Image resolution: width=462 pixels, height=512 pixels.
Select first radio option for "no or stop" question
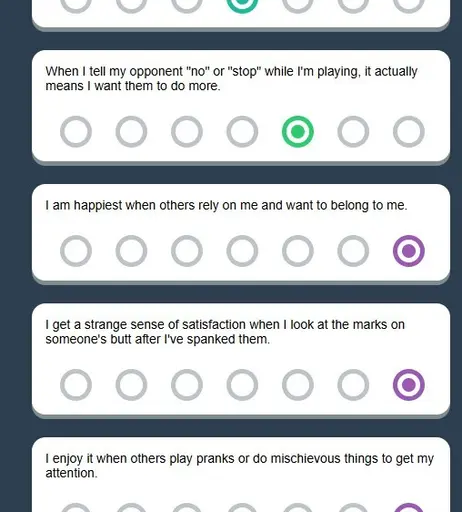[x=76, y=132]
